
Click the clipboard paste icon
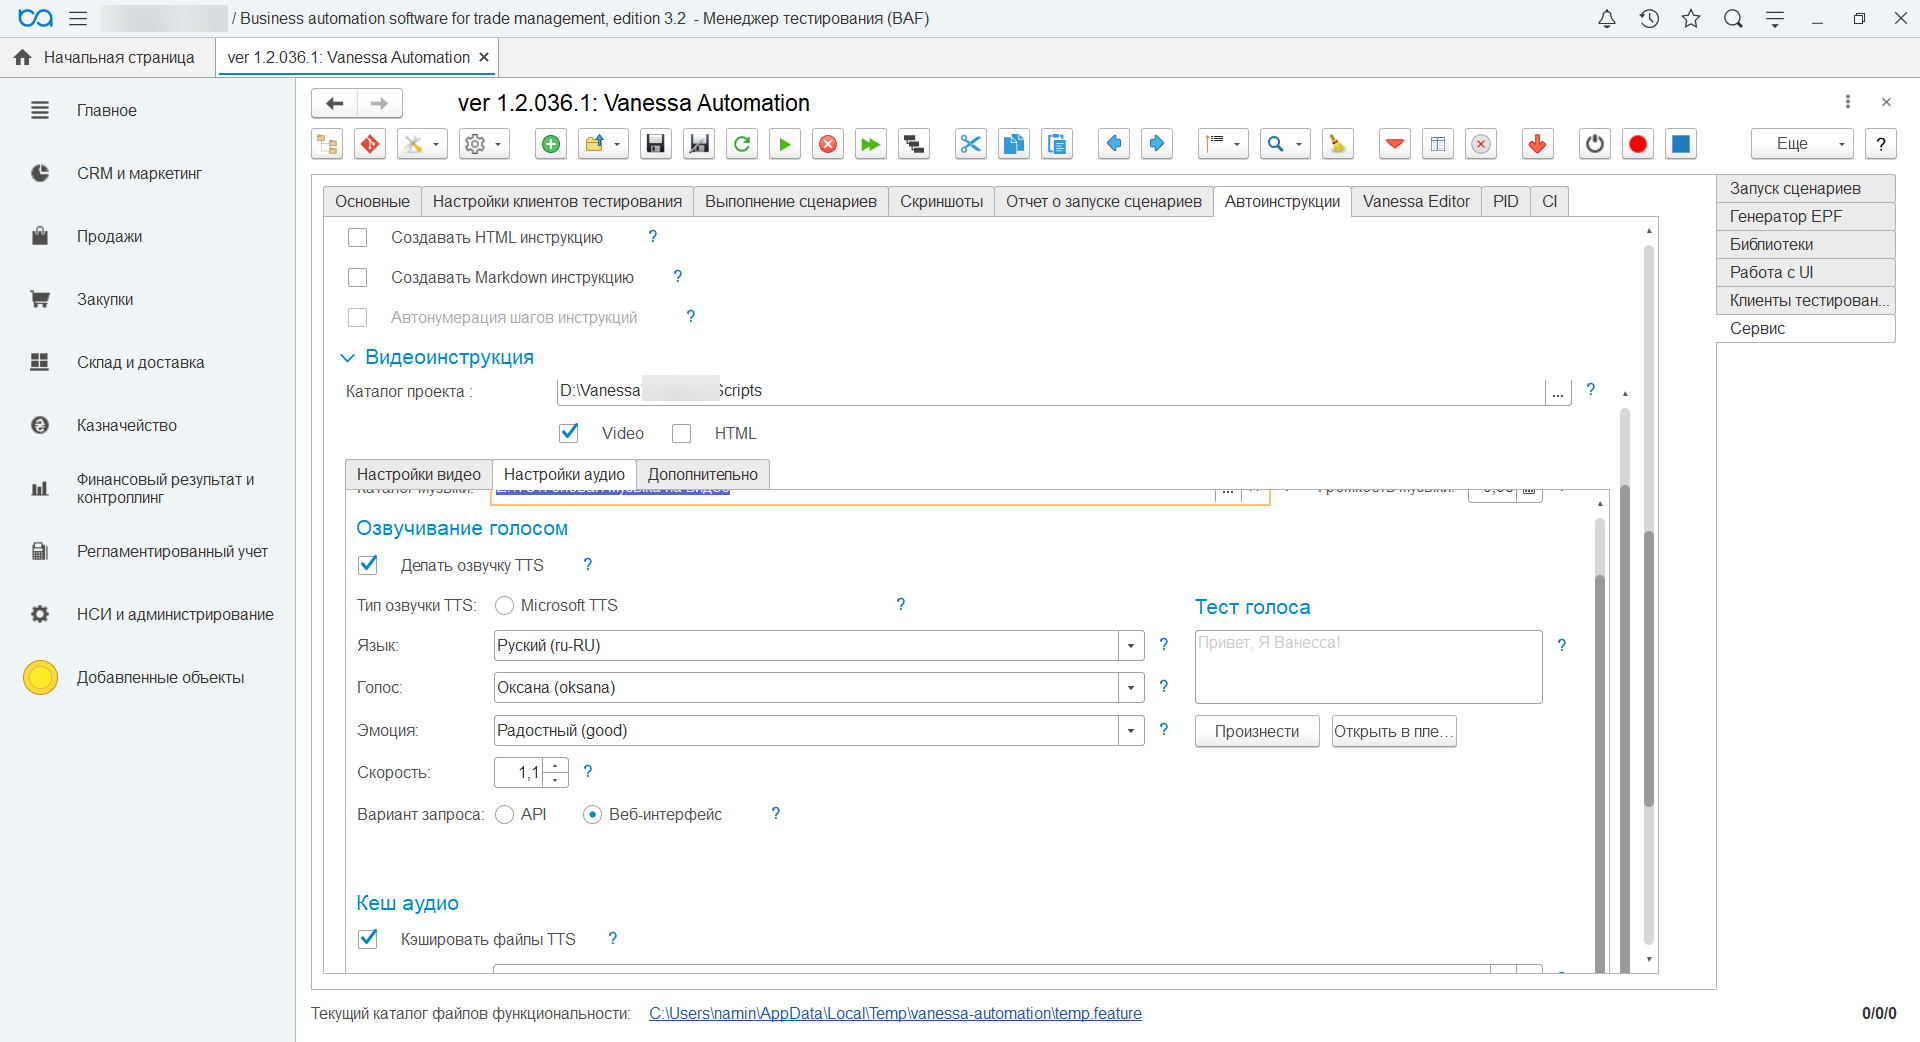(1056, 144)
